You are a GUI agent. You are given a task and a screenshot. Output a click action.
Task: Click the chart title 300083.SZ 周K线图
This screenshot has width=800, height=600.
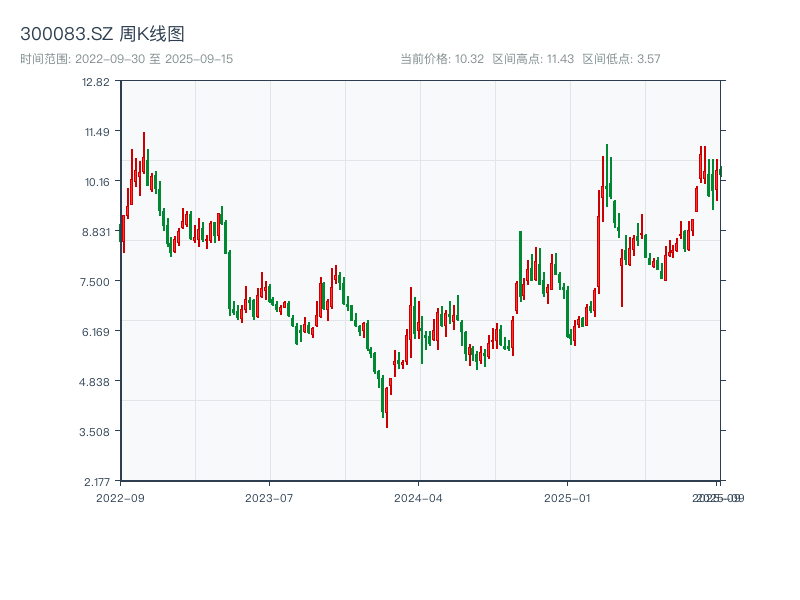point(102,34)
